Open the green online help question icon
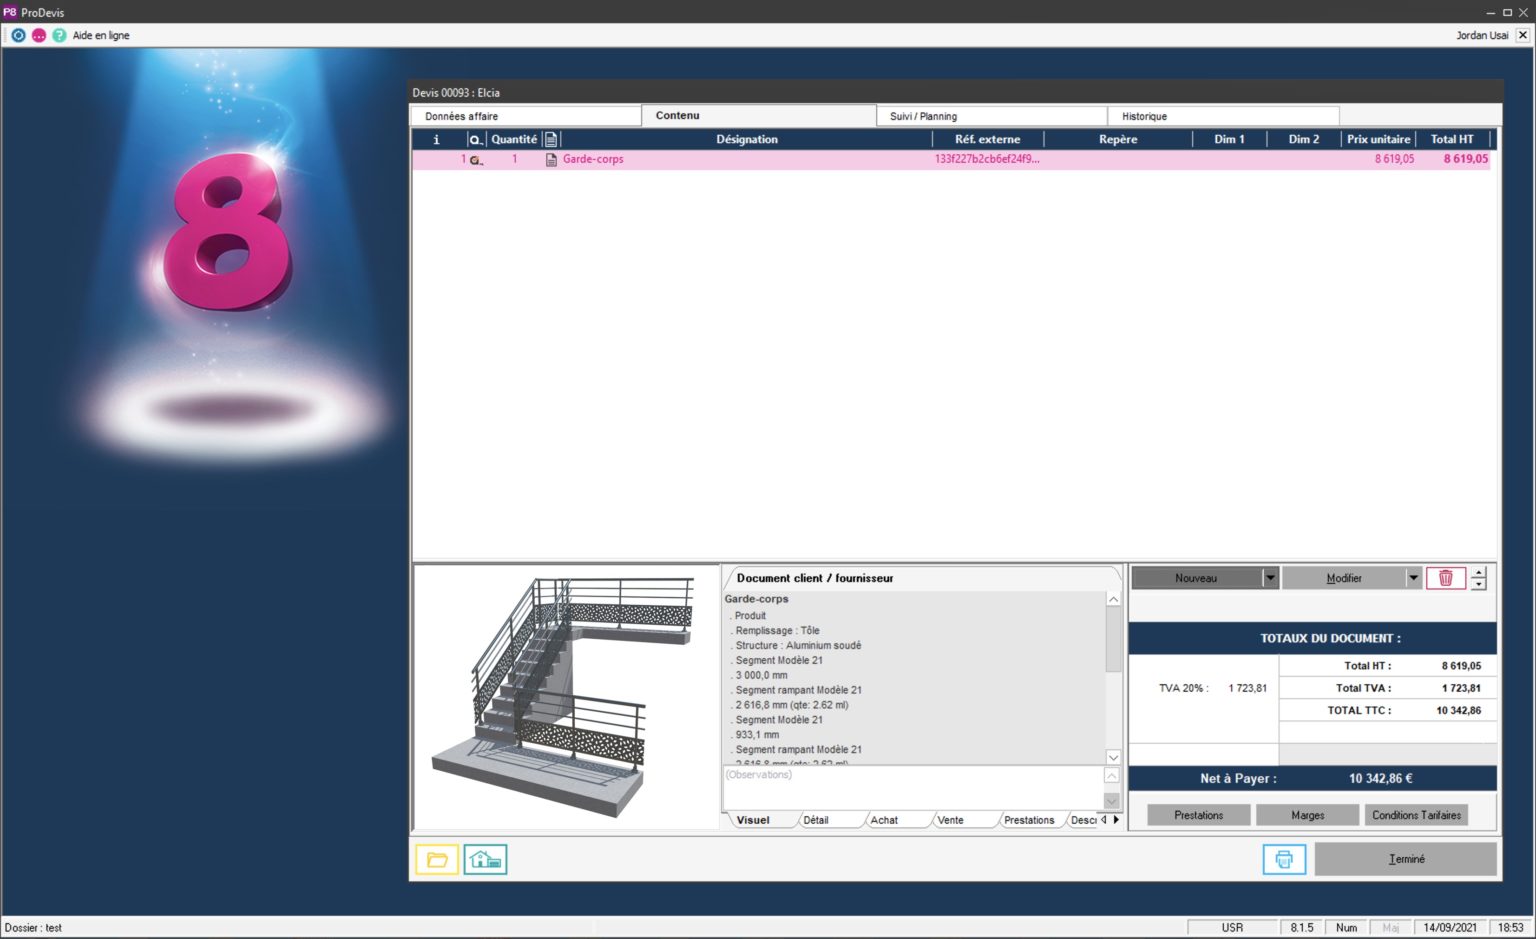This screenshot has height=939, width=1536. [x=59, y=35]
